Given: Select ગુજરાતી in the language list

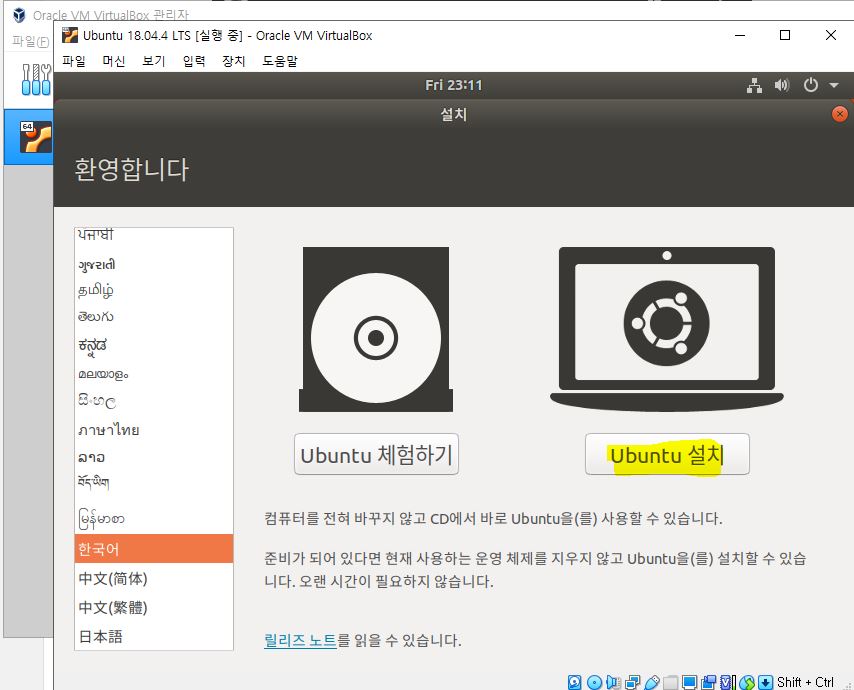Looking at the screenshot, I should point(154,265).
